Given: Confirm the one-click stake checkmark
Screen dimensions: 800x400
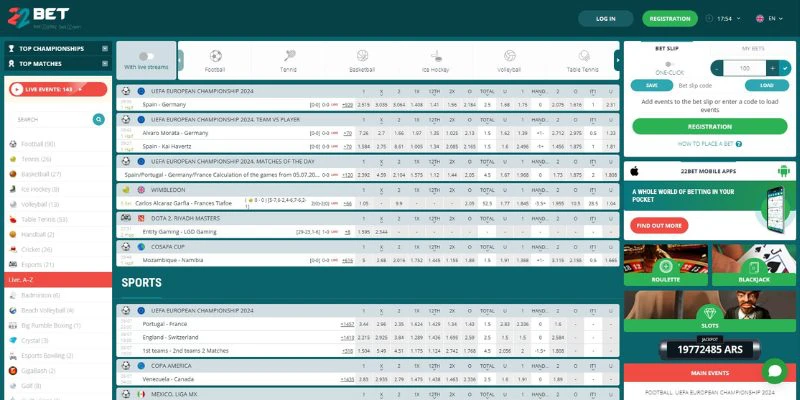Looking at the screenshot, I should click(x=786, y=68).
